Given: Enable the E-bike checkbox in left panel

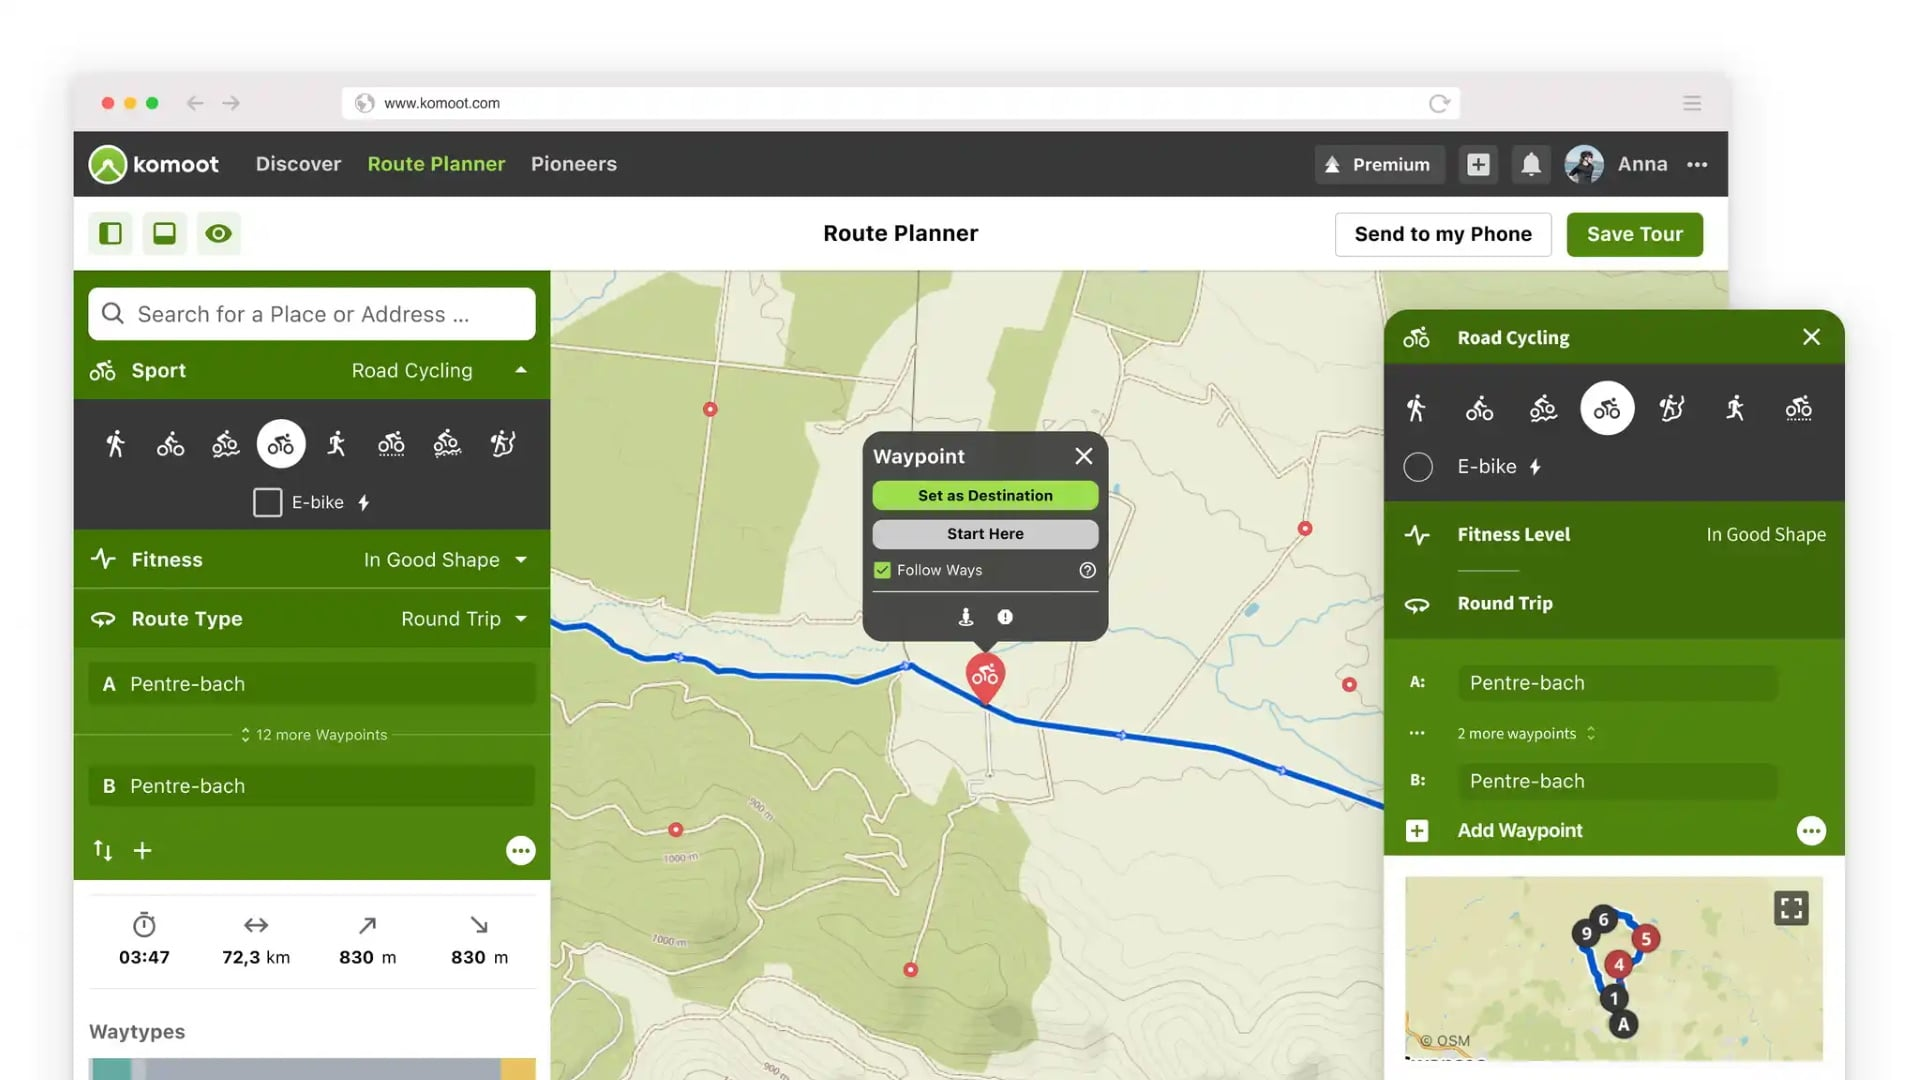Looking at the screenshot, I should (267, 502).
